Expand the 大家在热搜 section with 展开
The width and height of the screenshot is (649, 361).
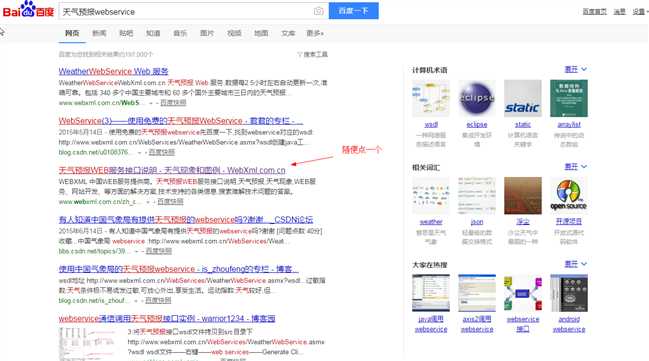576,264
